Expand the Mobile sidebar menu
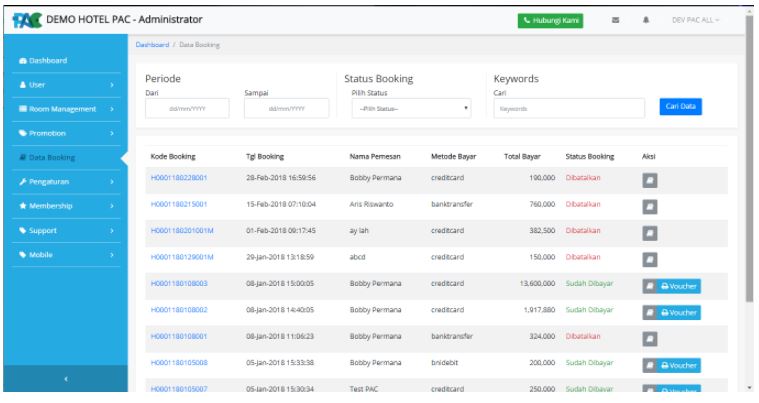Viewport: 759px width, 403px height. coord(66,255)
